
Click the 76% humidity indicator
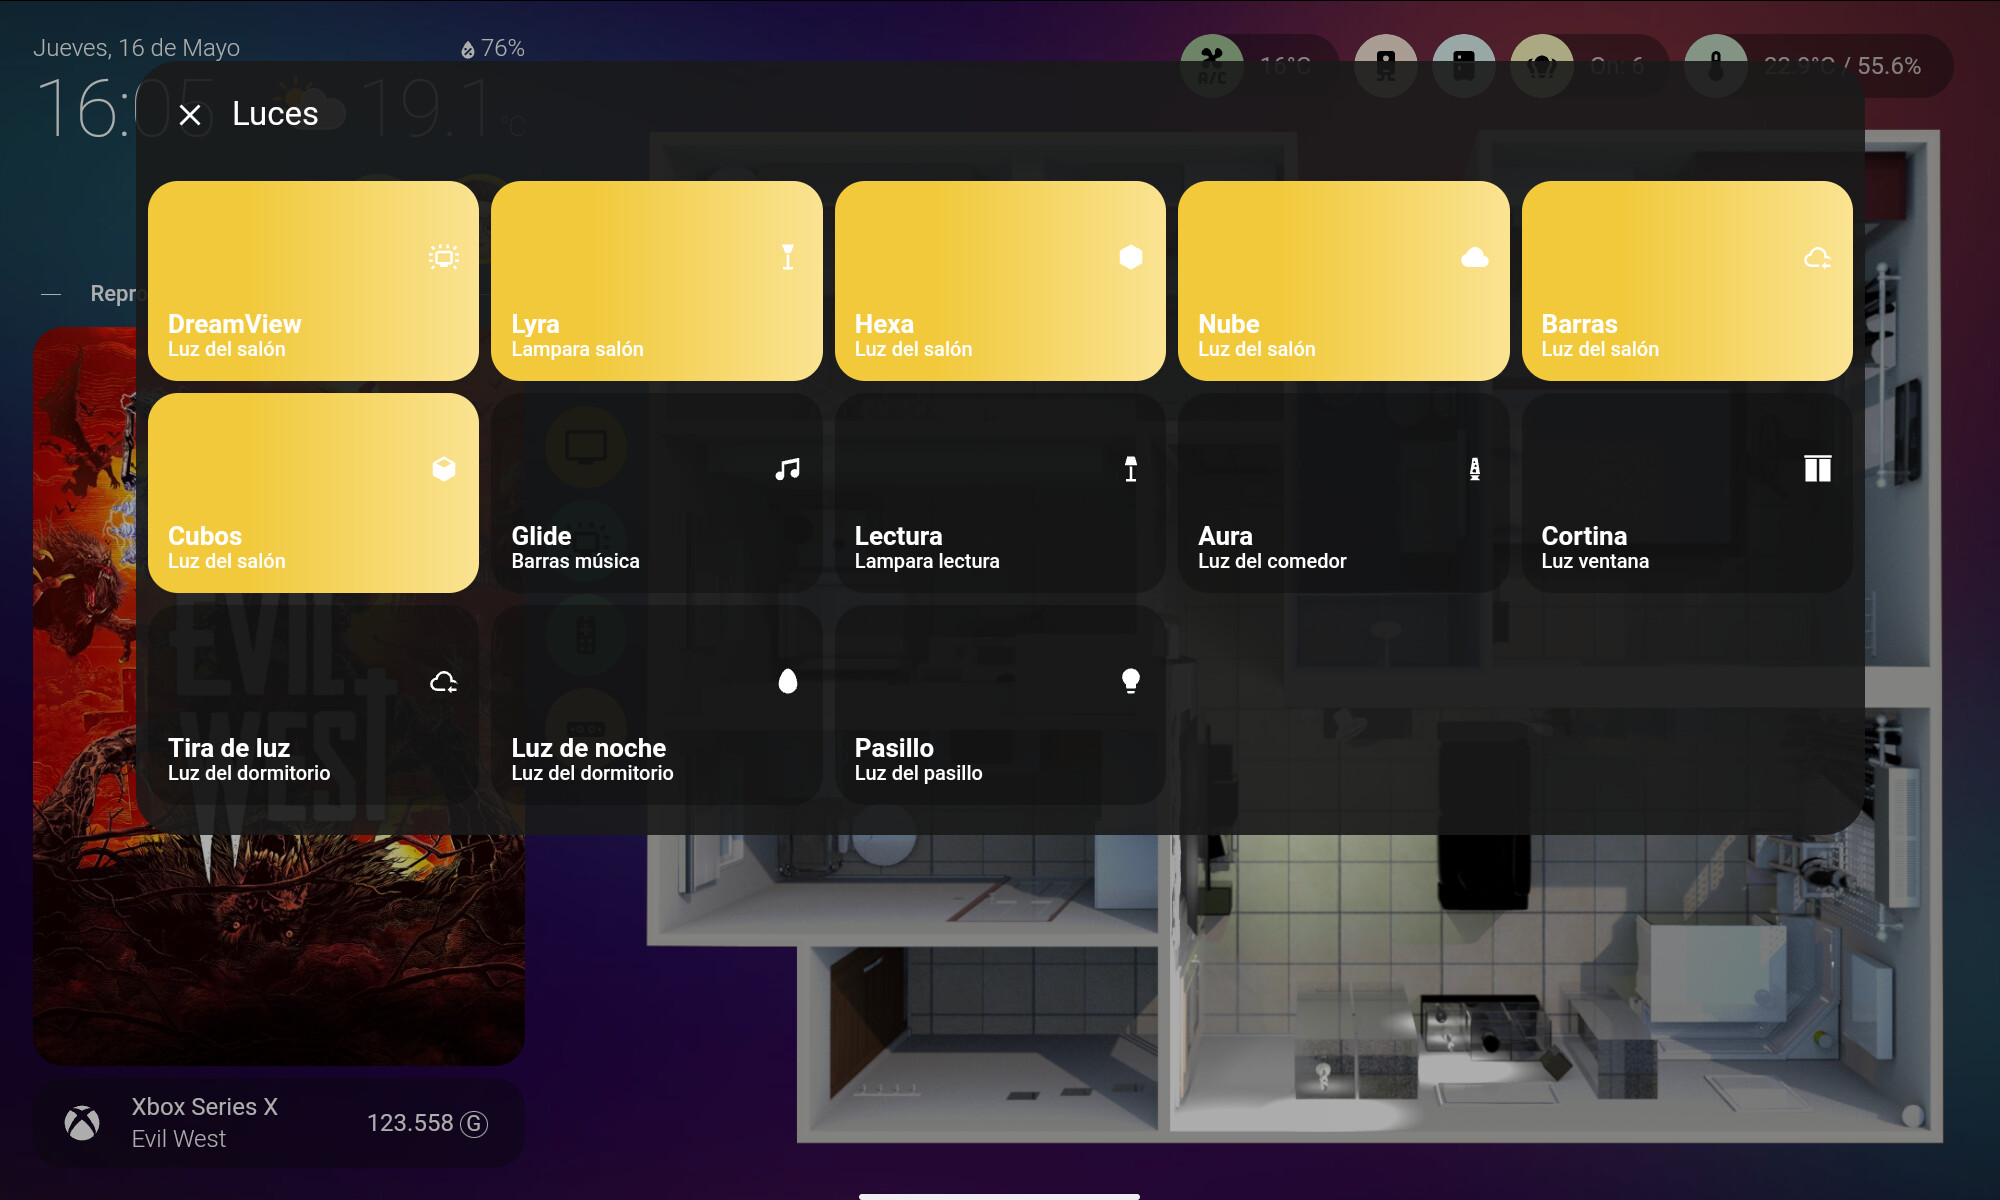point(493,48)
